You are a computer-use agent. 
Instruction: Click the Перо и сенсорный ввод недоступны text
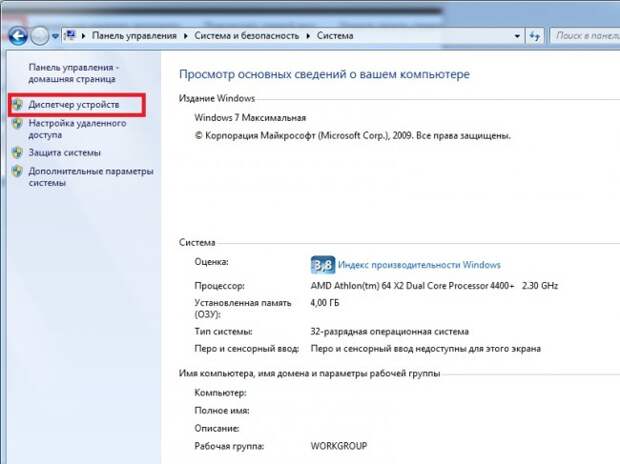pos(425,349)
